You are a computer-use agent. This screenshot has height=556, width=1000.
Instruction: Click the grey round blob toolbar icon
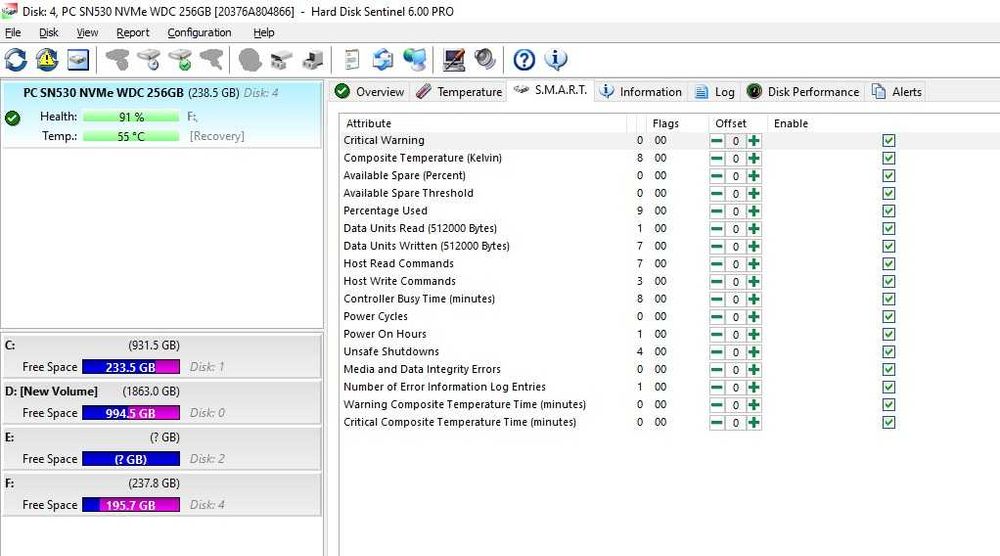click(250, 60)
